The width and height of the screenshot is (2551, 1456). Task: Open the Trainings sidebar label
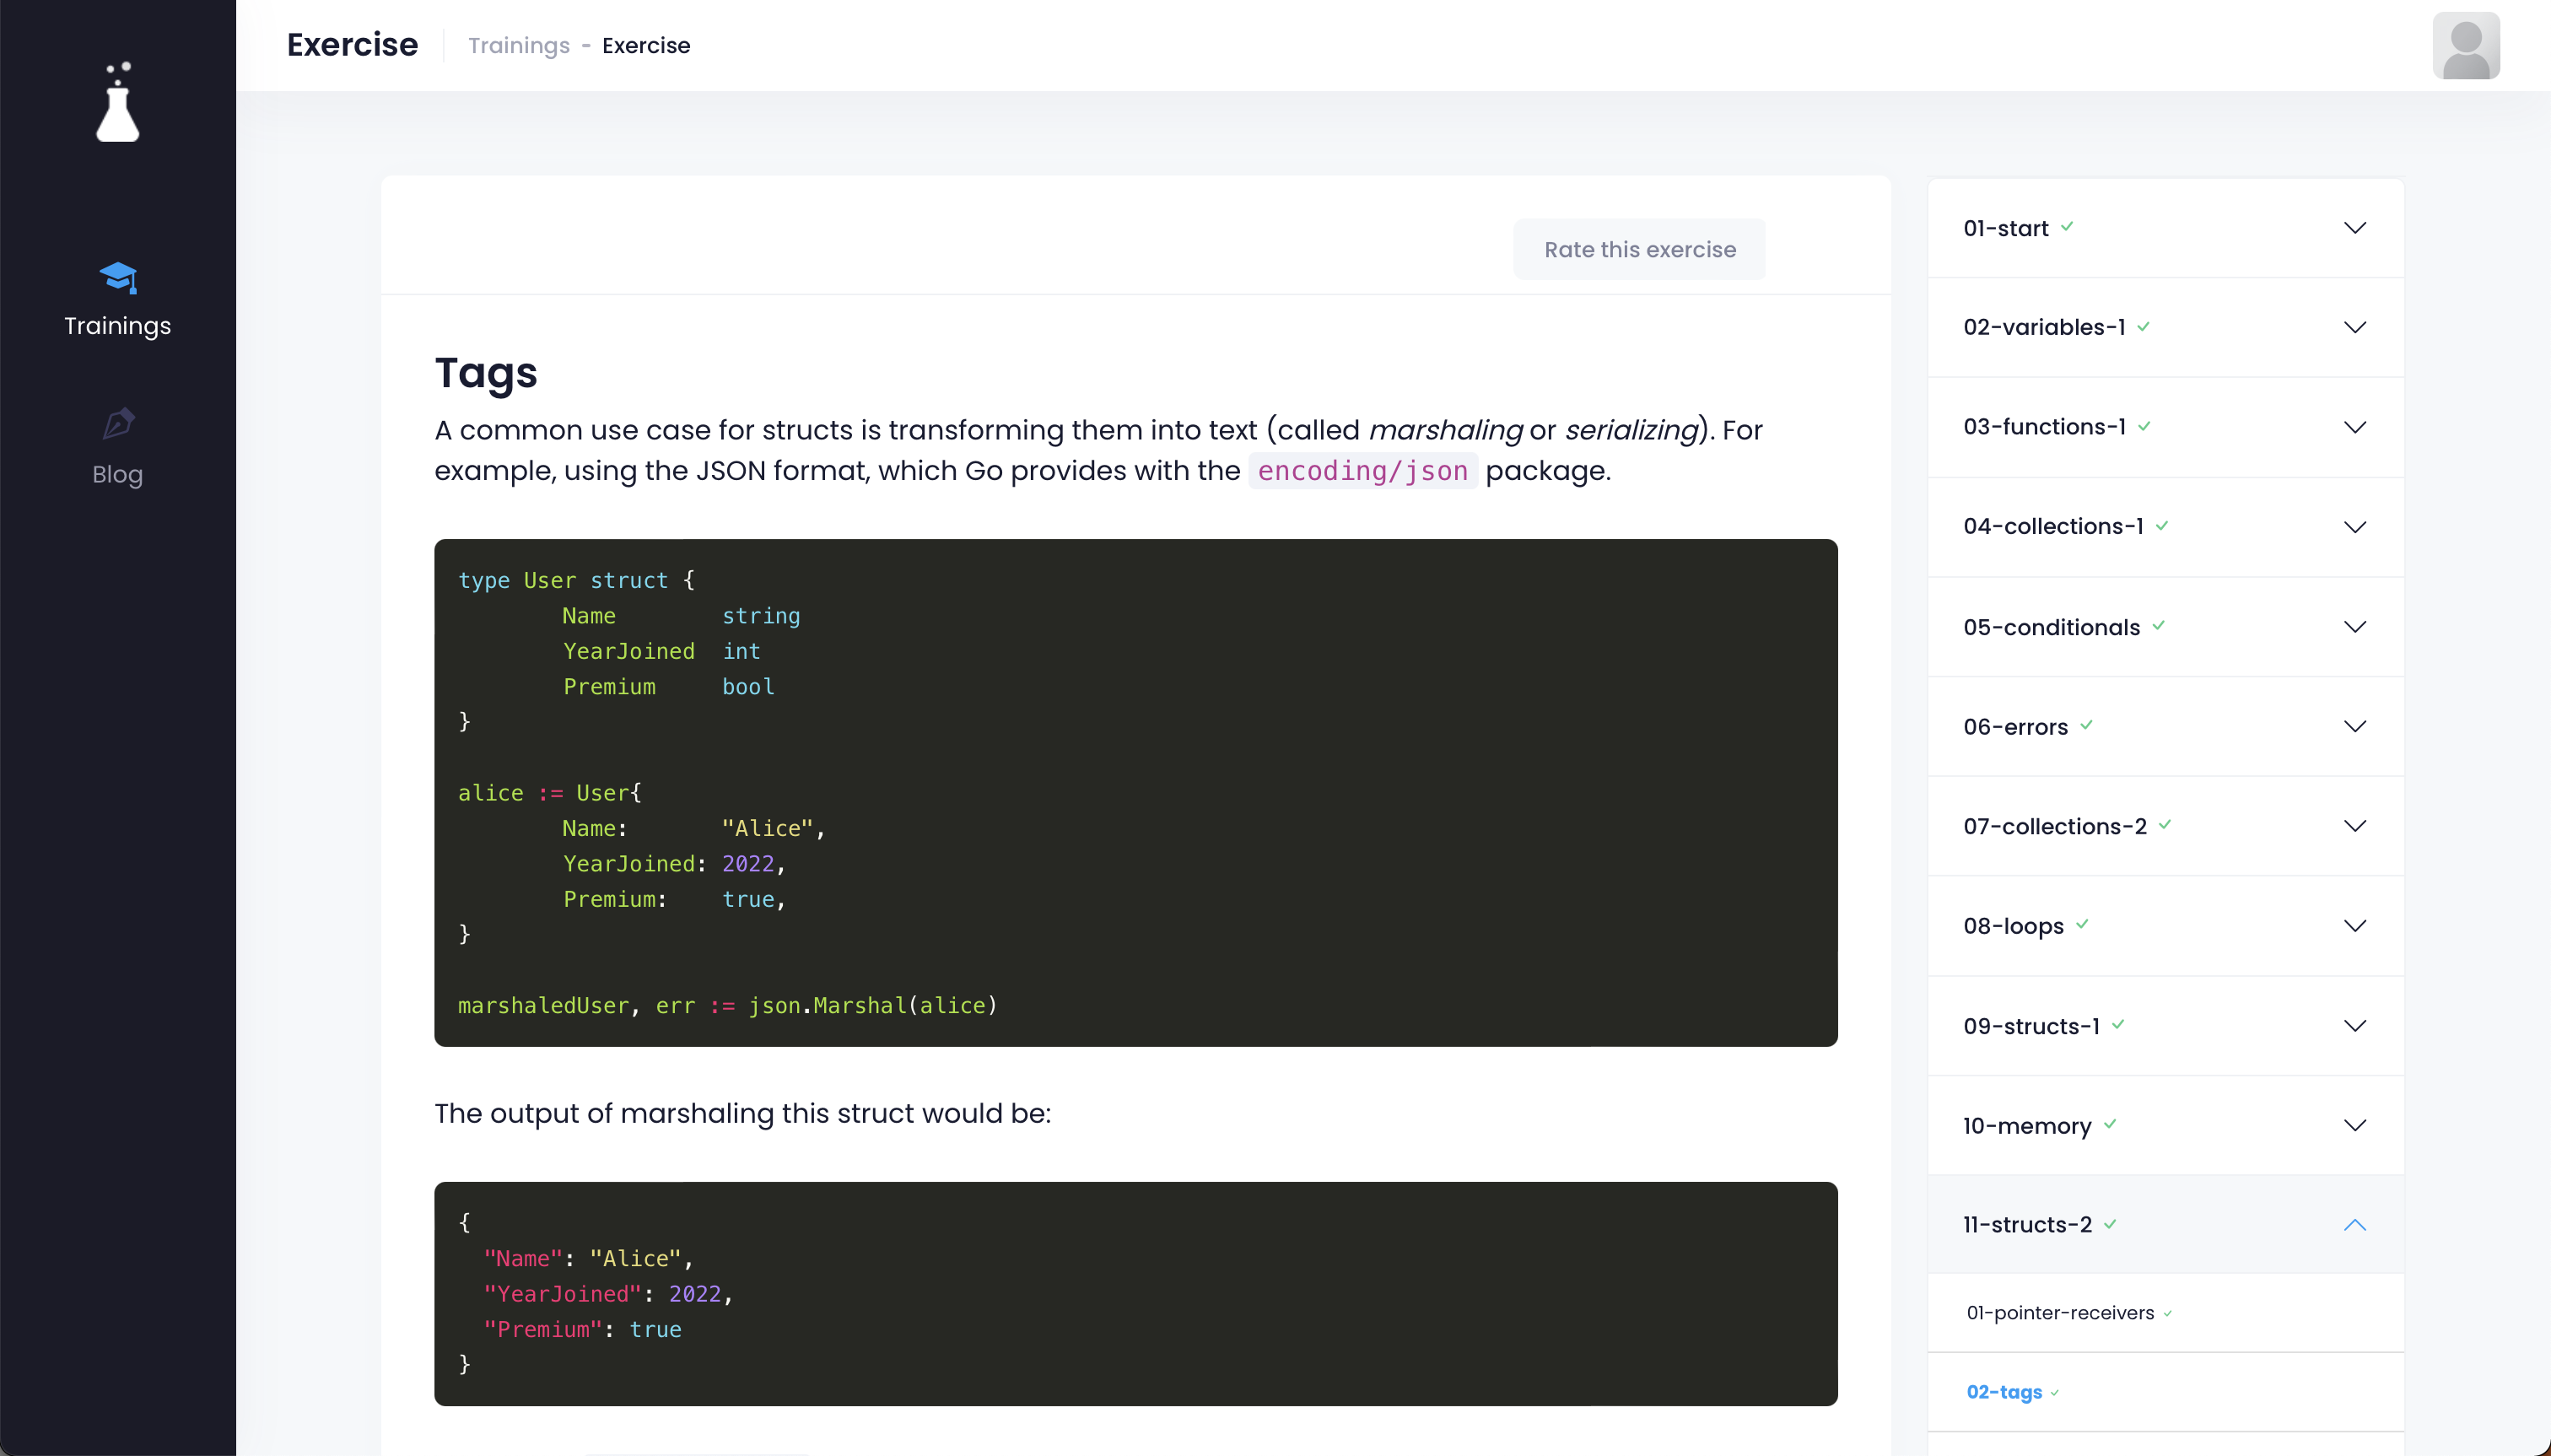118,326
